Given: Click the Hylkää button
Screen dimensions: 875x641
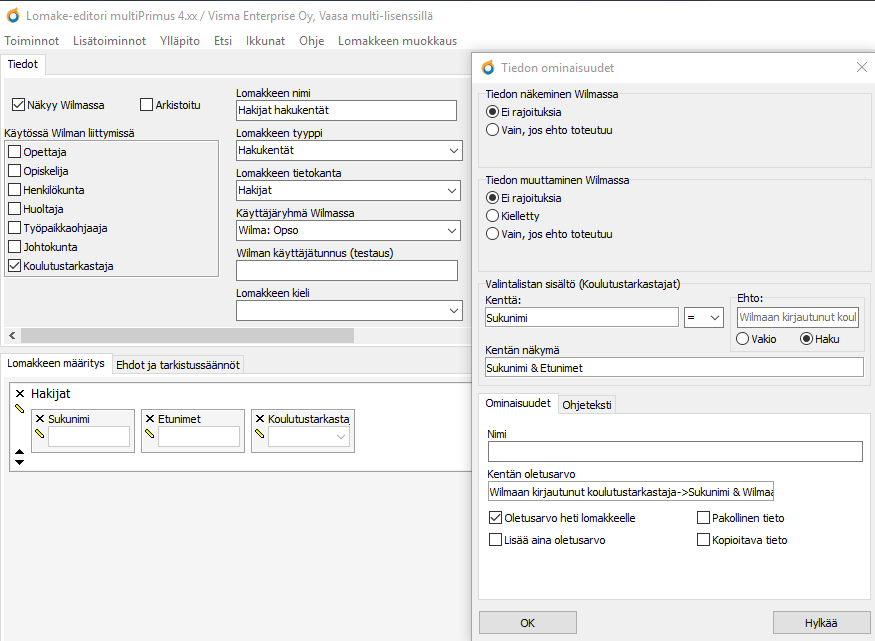Looking at the screenshot, I should [x=820, y=622].
